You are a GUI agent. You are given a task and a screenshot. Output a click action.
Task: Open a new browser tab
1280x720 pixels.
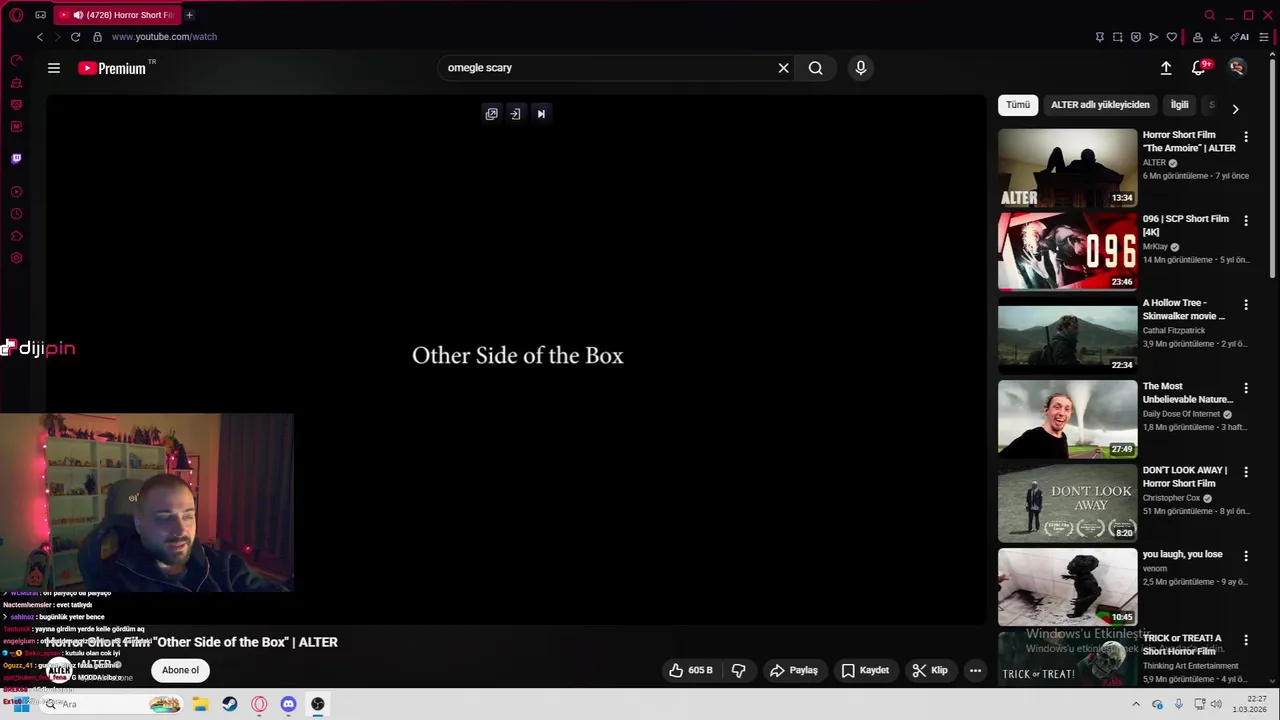(189, 15)
